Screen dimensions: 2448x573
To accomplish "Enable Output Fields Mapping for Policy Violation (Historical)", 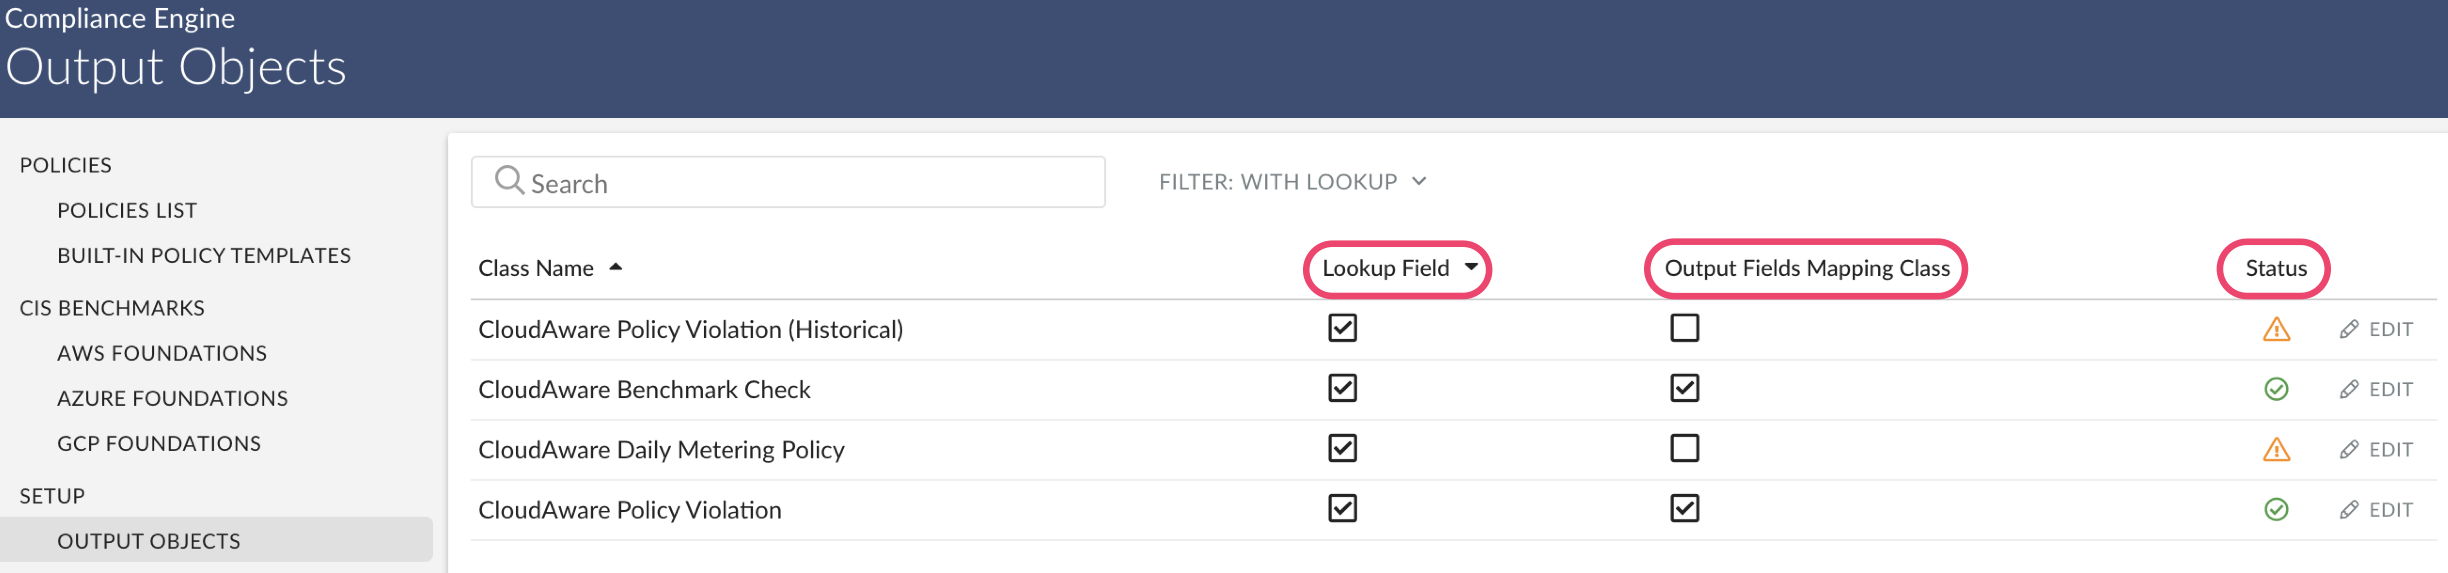I will click(1684, 328).
